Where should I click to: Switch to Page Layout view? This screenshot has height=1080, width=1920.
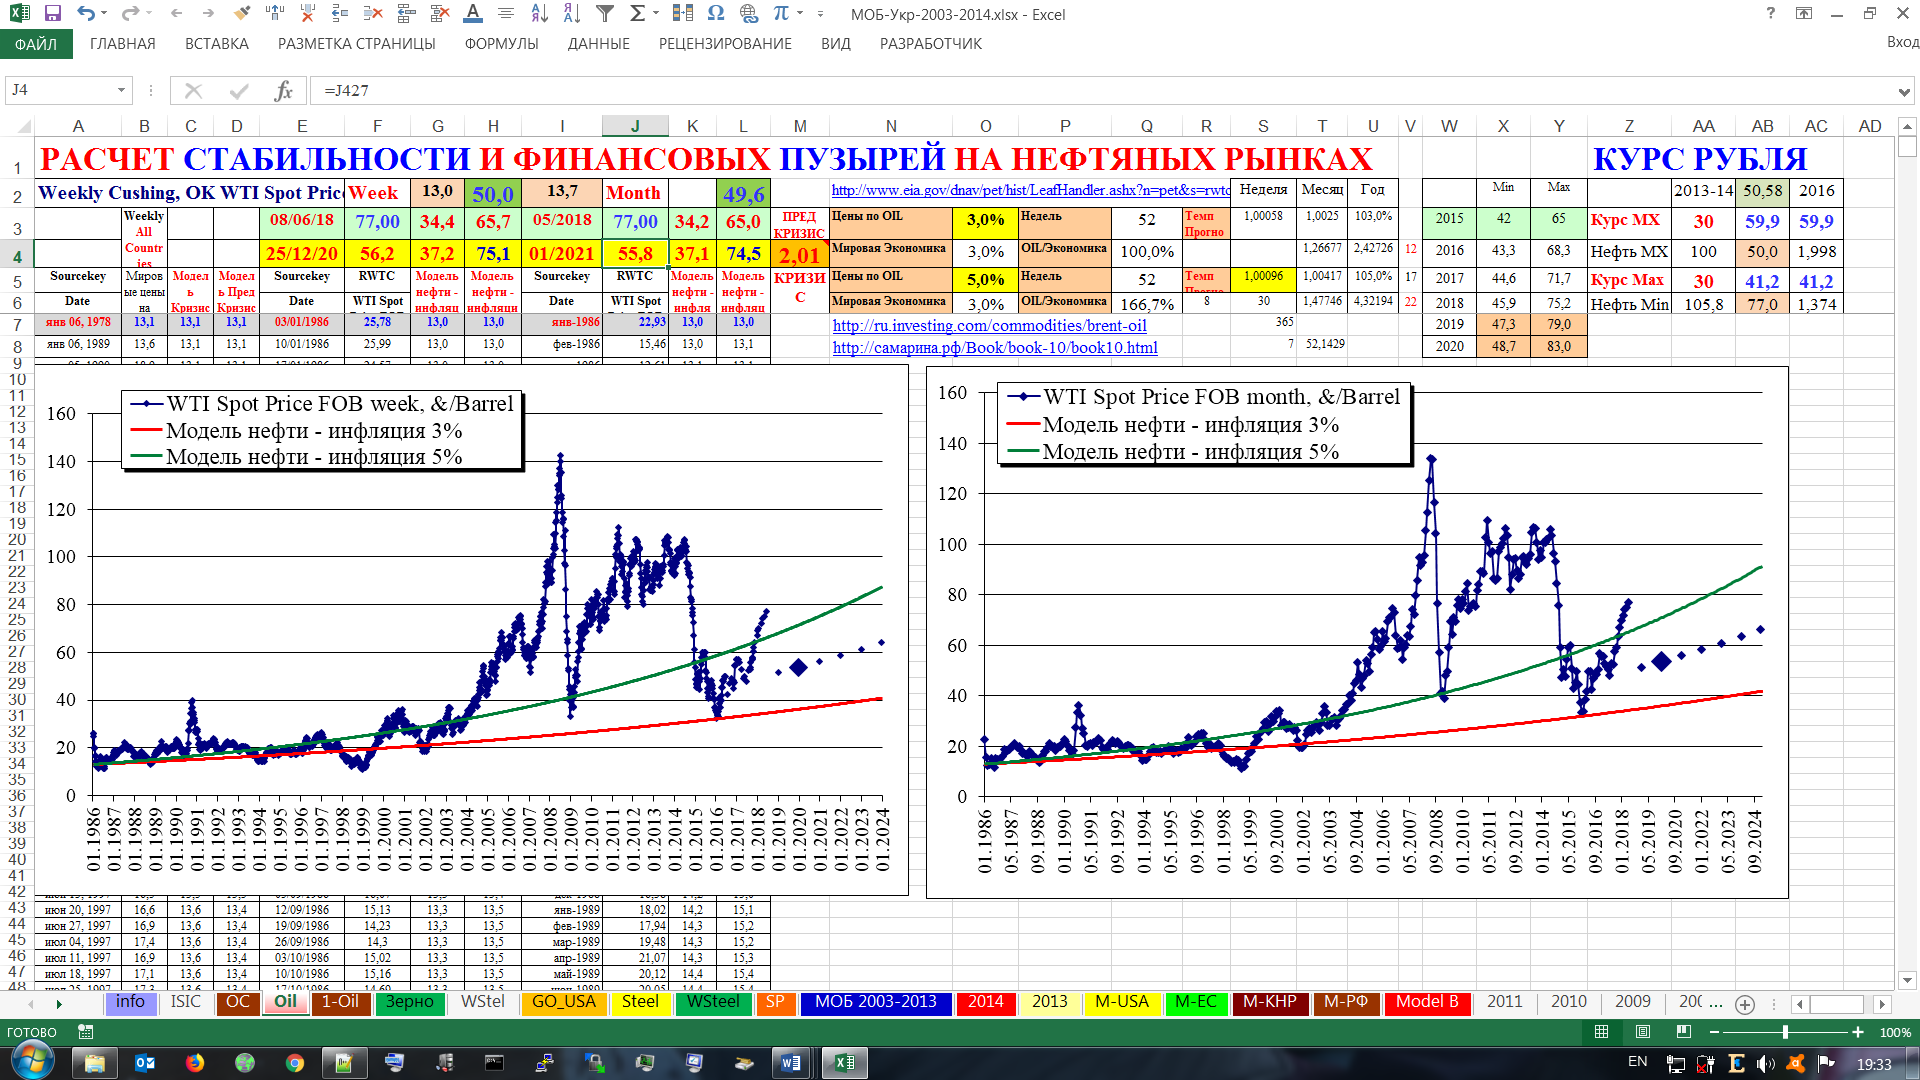pos(1642,1032)
